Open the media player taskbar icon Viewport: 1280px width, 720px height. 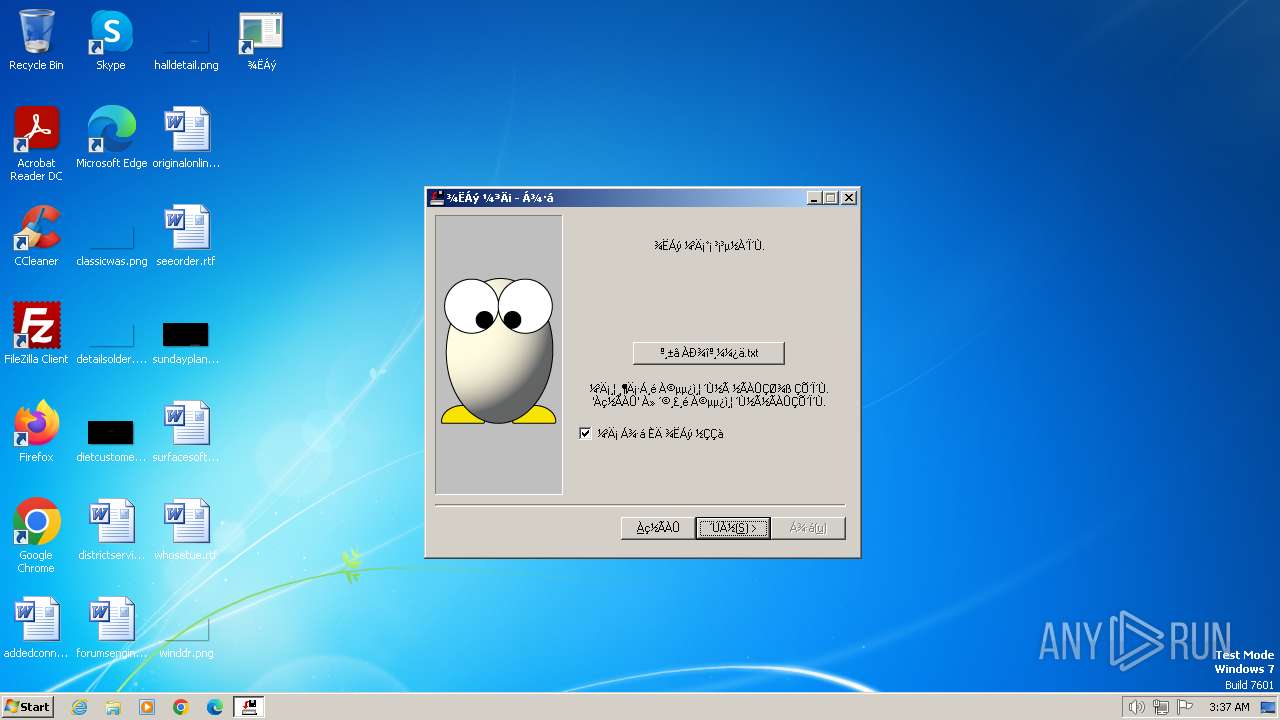(147, 707)
